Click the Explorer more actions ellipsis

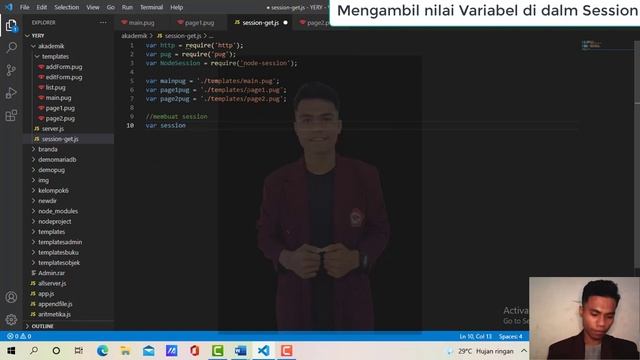click(x=103, y=22)
